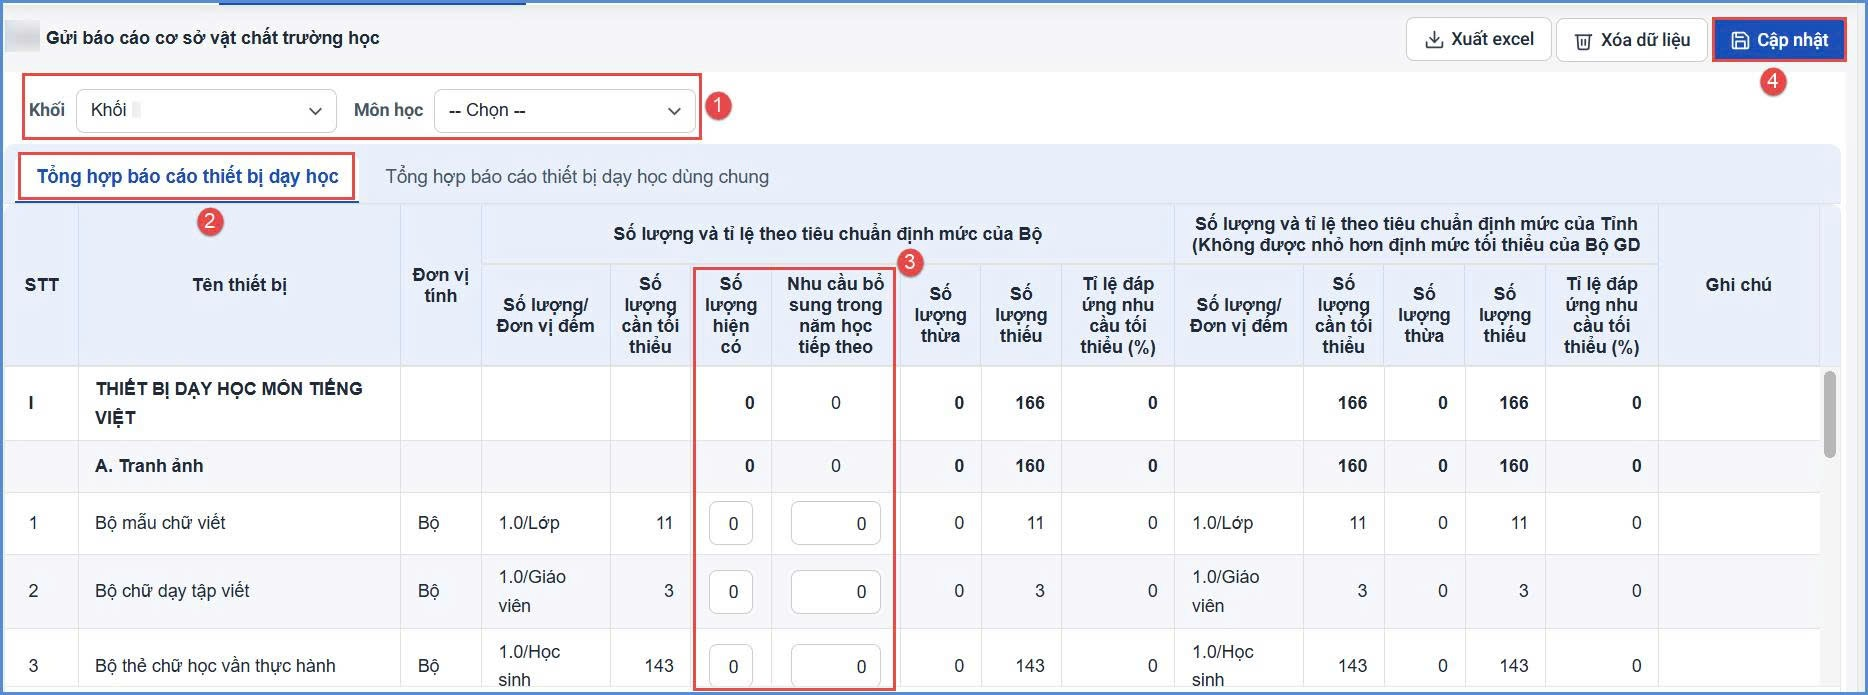This screenshot has width=1868, height=695.
Task: Edit Số lượng hiện có for Bộ thẻ chữ học vần
Action: point(731,666)
